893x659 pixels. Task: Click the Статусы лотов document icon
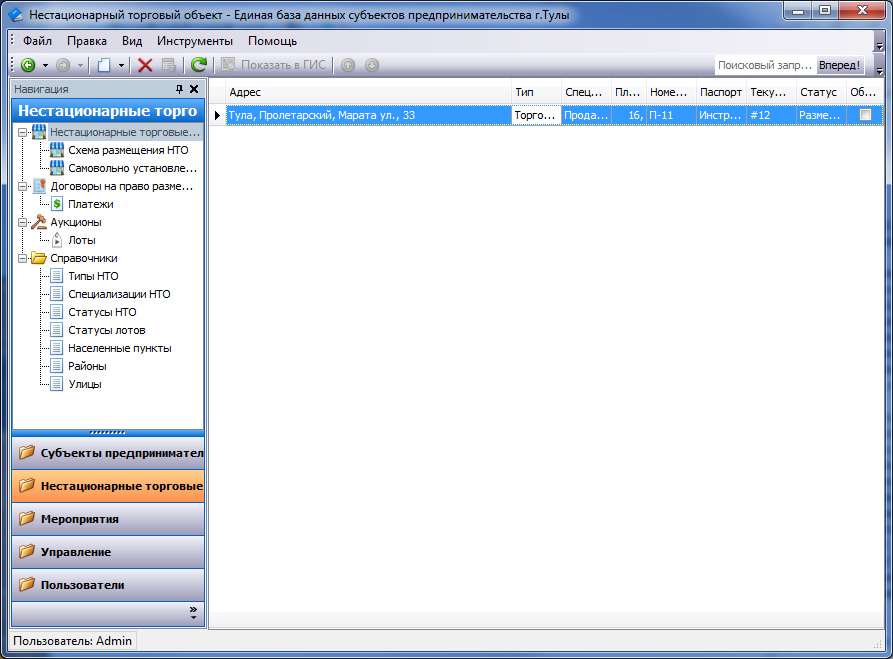(x=57, y=330)
